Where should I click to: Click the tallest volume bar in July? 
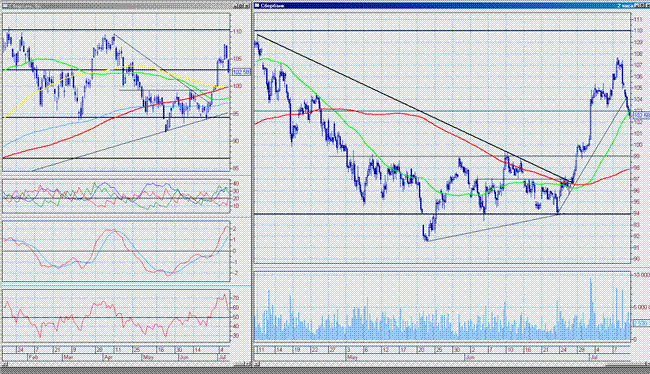pyautogui.click(x=591, y=309)
